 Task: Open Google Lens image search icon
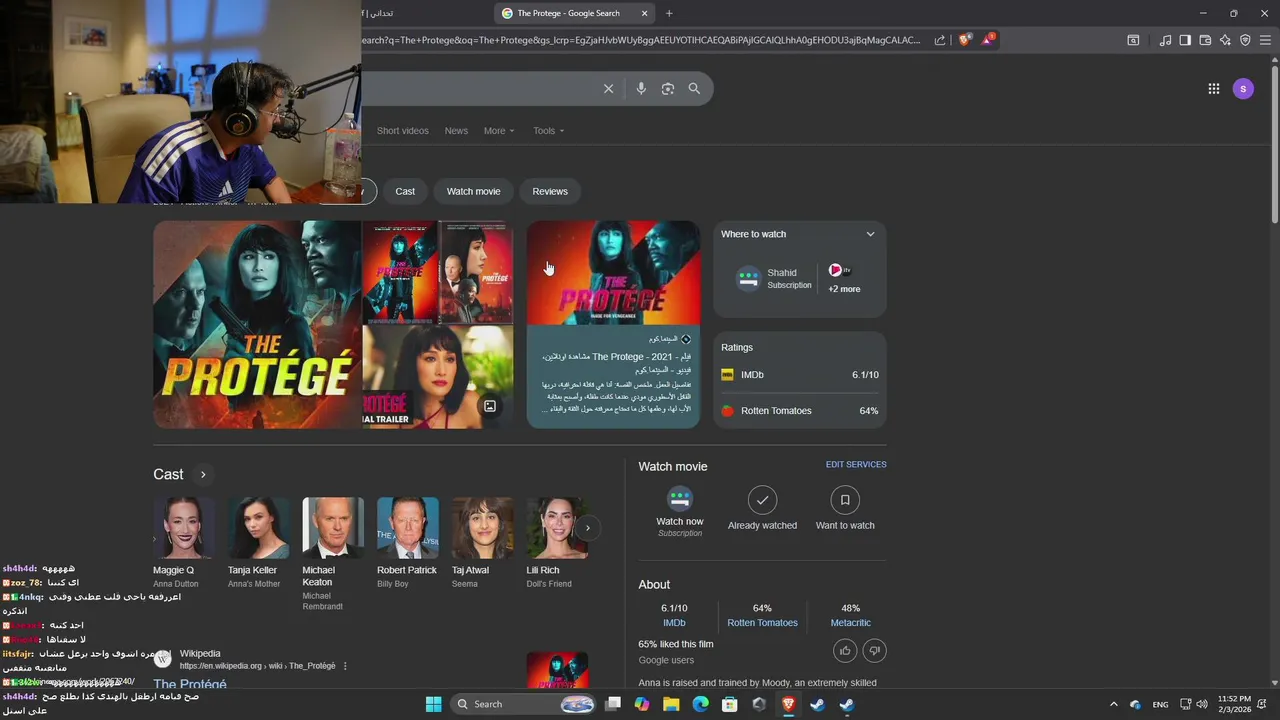point(668,89)
